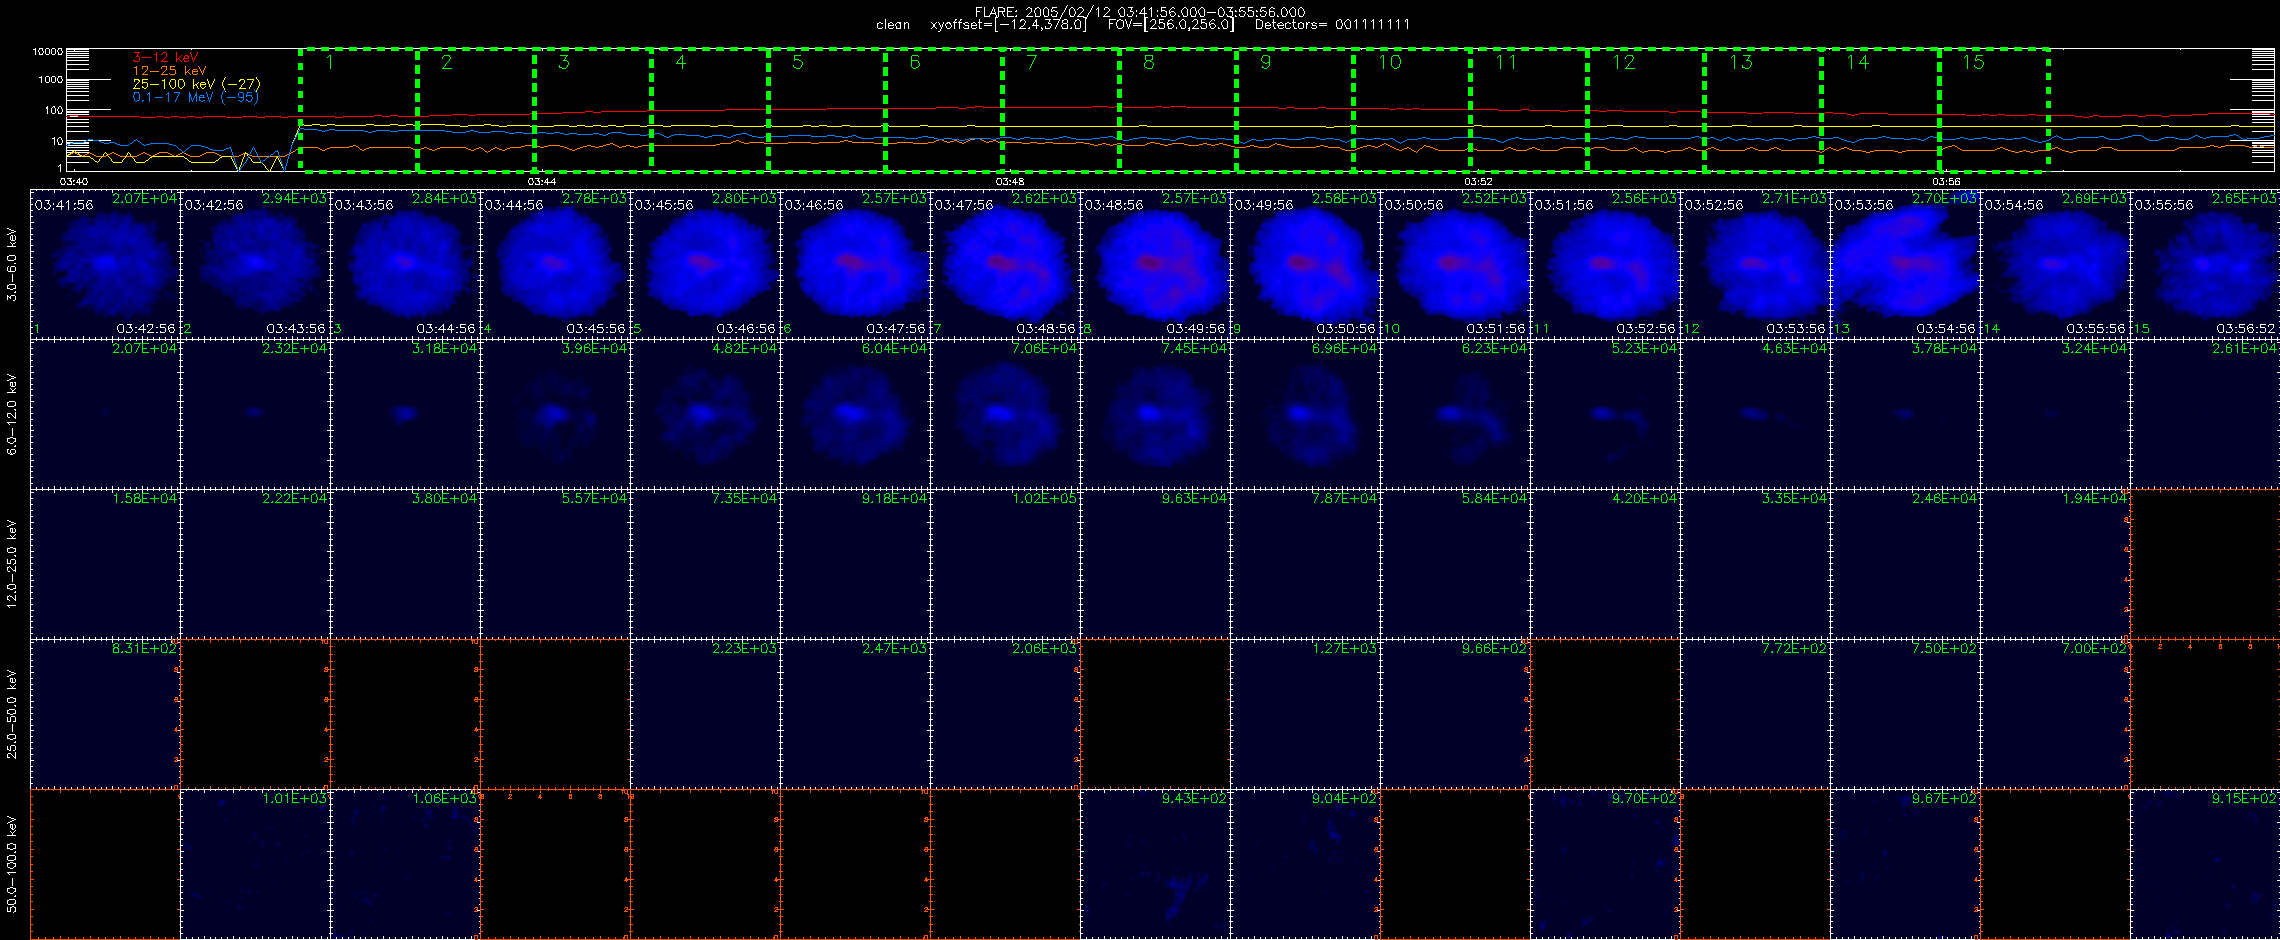Open the 12-25 keV image labeled 1.02E+05

tap(1005, 563)
